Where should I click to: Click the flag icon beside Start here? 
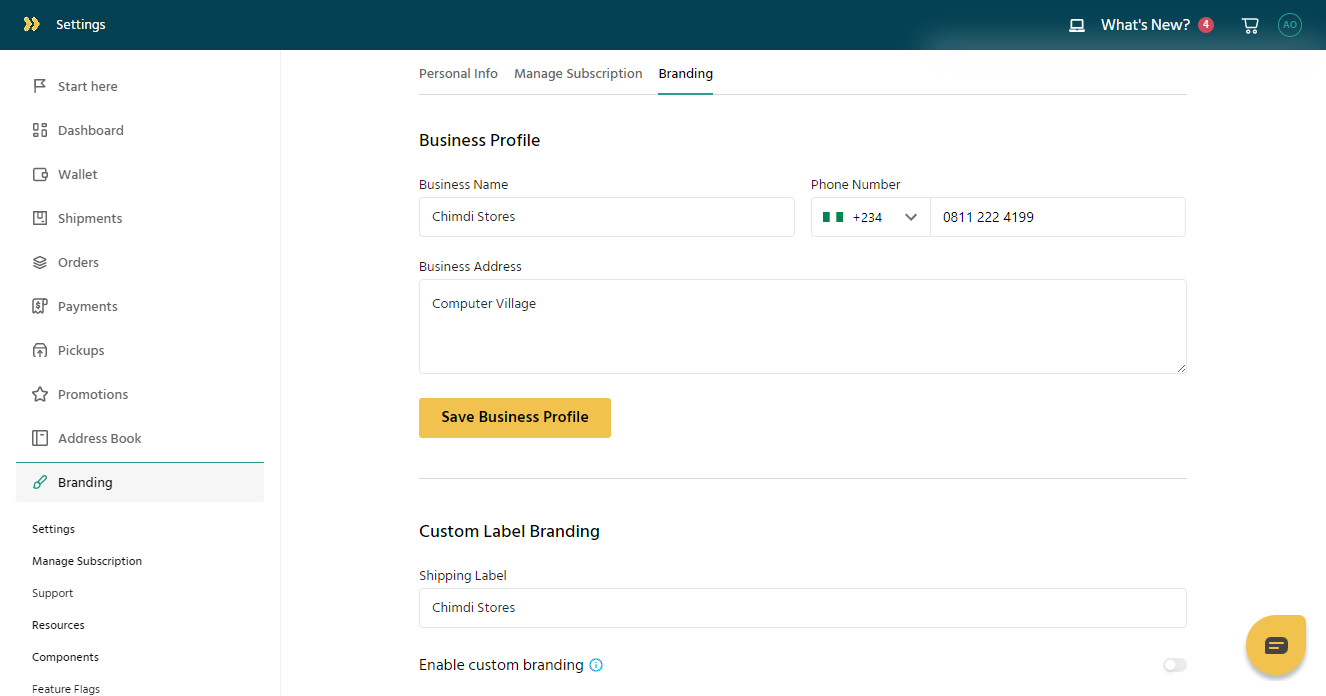[40, 86]
